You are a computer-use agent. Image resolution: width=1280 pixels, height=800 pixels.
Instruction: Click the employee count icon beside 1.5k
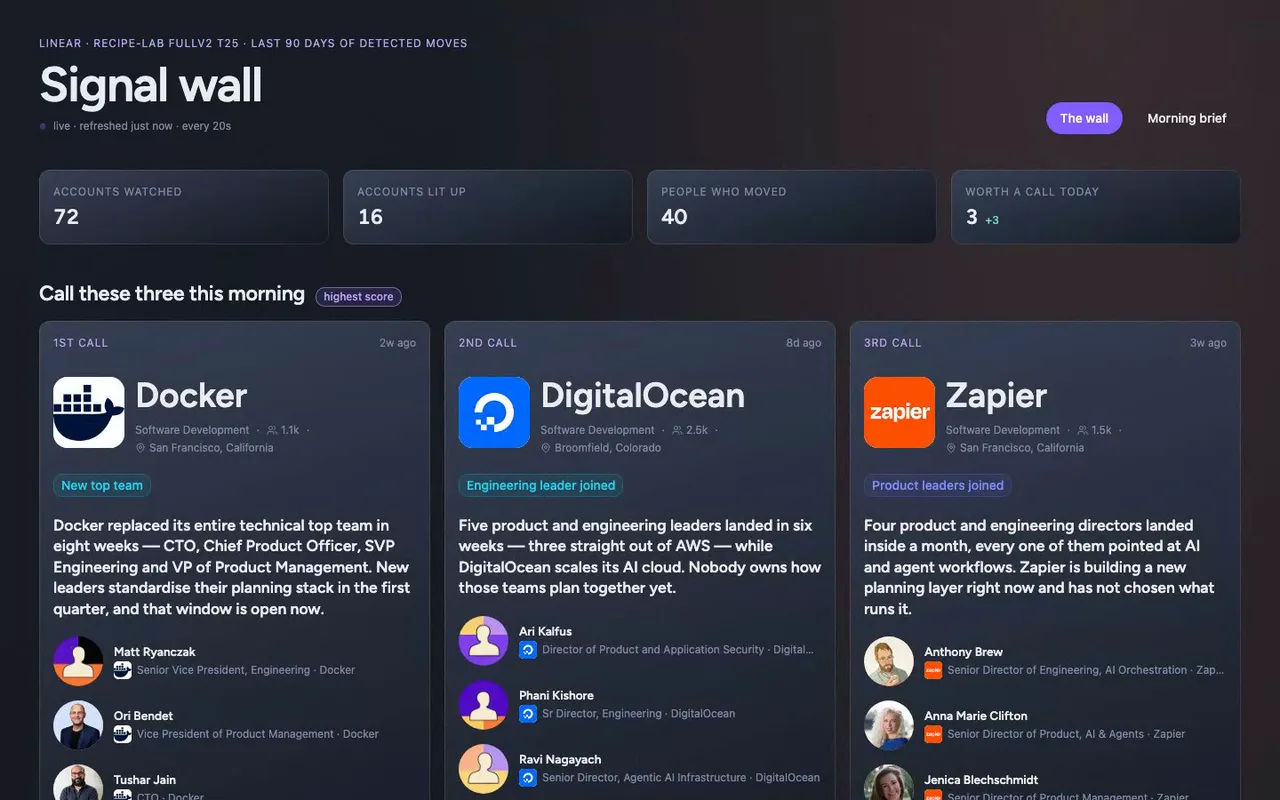(x=1083, y=430)
